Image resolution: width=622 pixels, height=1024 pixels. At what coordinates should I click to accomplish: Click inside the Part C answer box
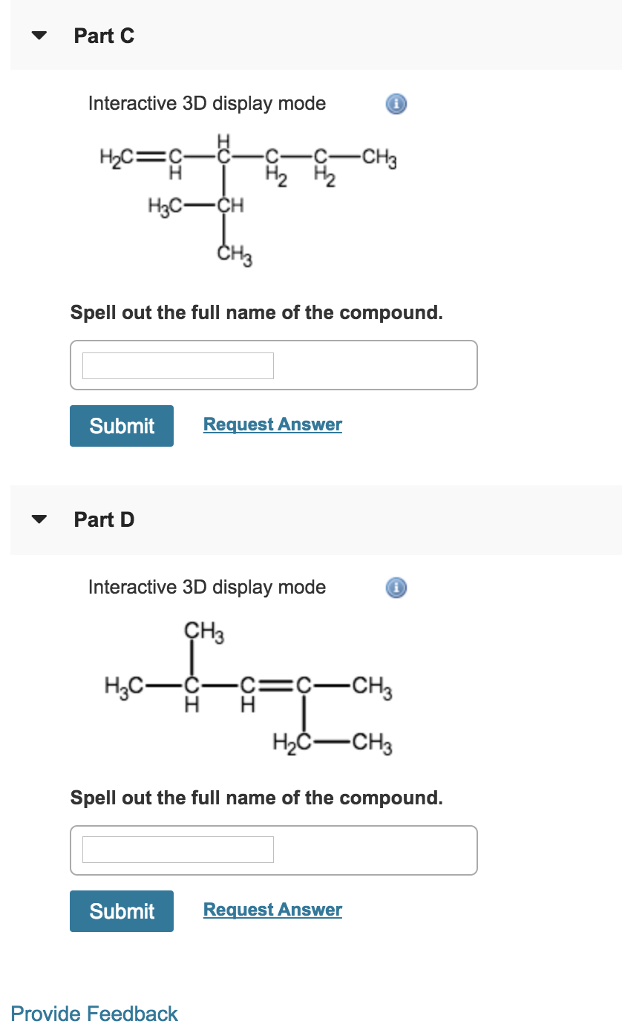[x=176, y=364]
